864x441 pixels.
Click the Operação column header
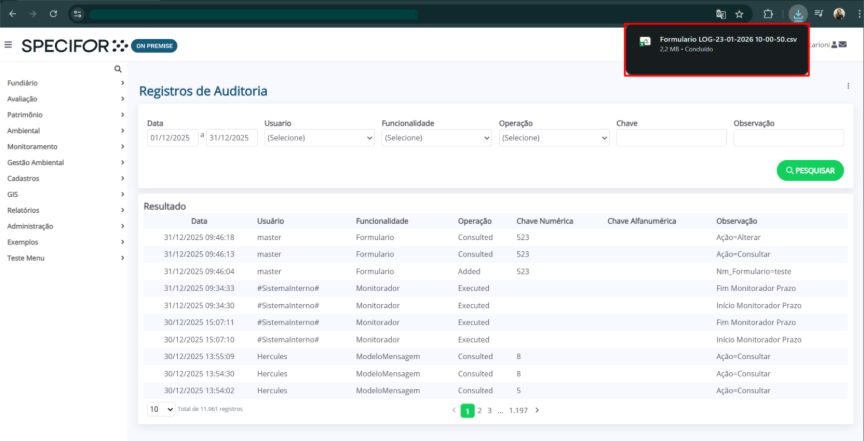tap(474, 220)
